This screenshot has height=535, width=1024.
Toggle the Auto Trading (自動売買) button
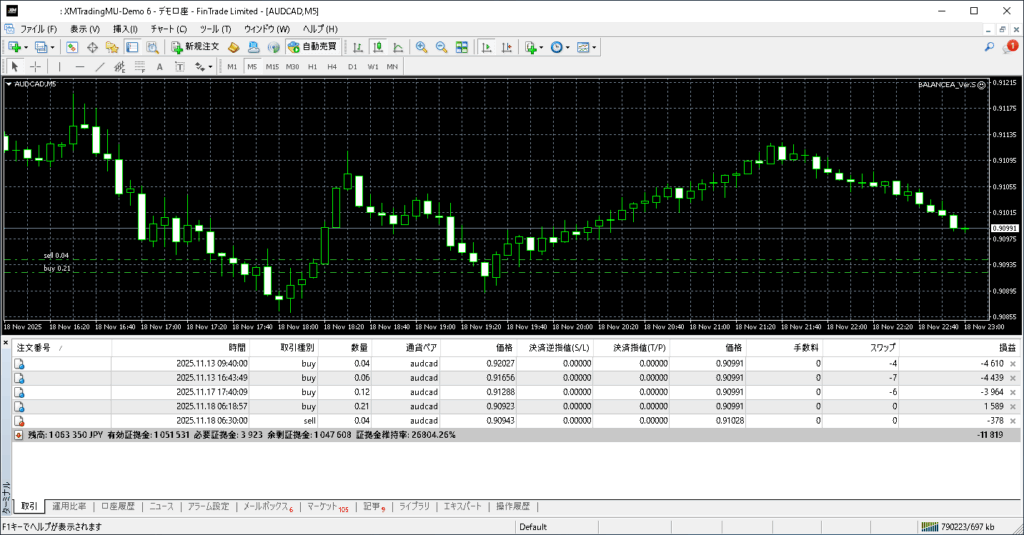[312, 47]
